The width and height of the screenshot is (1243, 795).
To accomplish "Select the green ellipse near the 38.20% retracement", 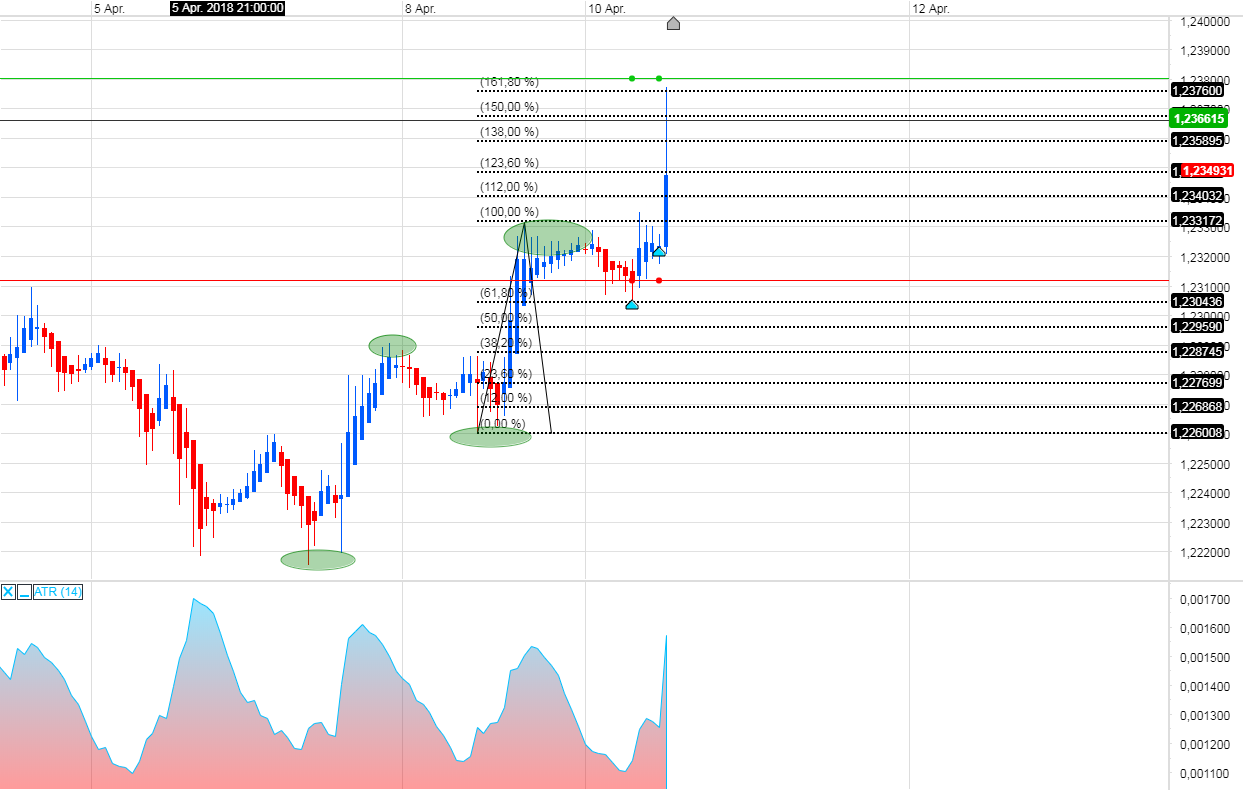I will point(392,345).
